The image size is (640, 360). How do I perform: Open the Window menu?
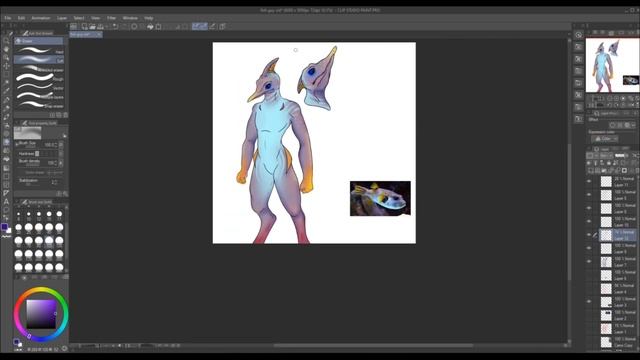(130, 18)
